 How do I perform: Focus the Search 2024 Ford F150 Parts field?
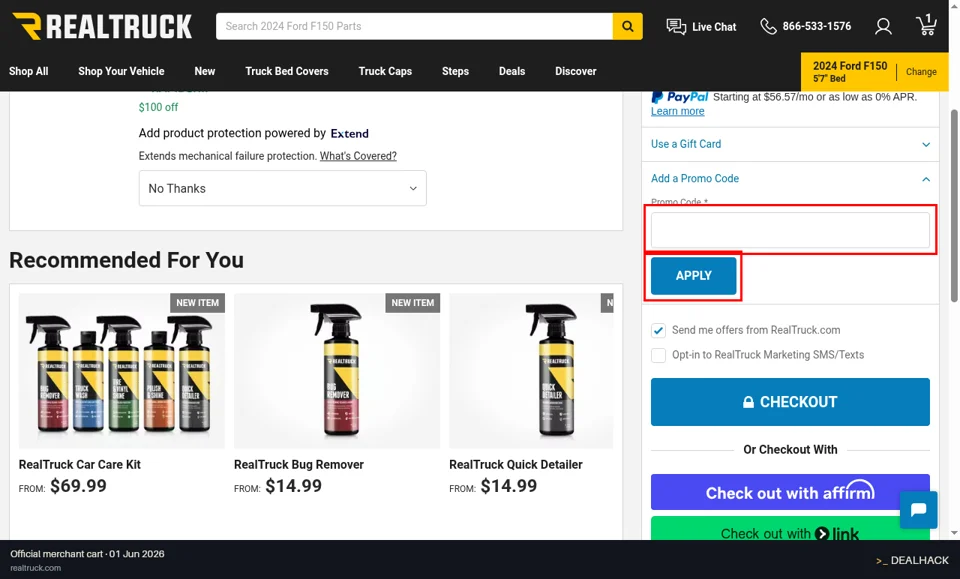[414, 26]
